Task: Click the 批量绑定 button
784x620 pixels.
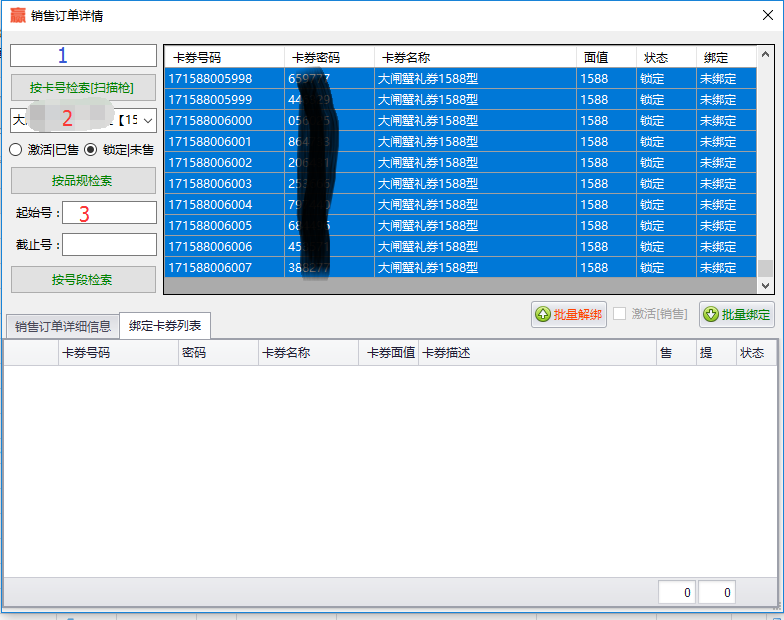Action: [737, 314]
